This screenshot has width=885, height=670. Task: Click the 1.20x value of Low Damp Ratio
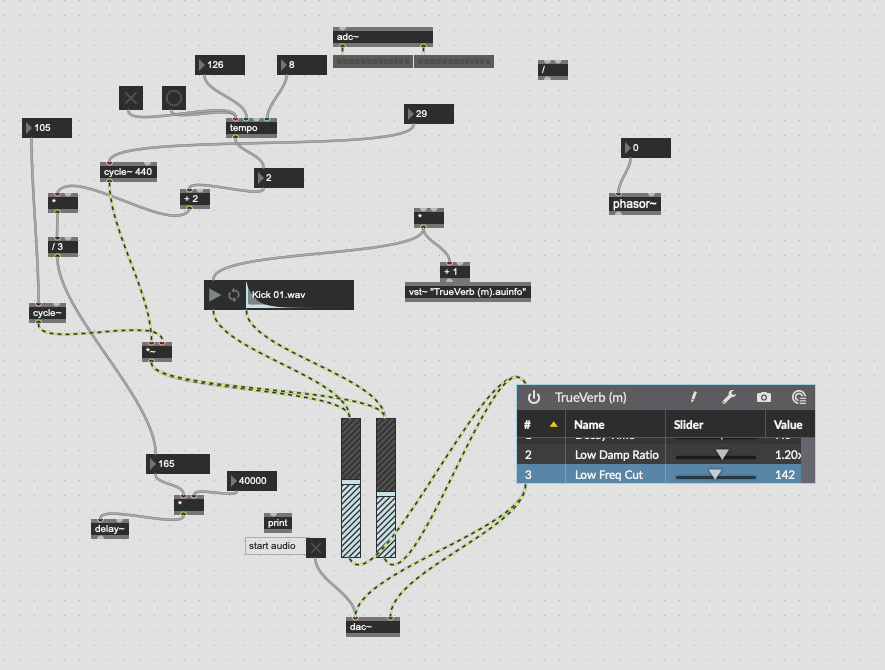pos(788,455)
